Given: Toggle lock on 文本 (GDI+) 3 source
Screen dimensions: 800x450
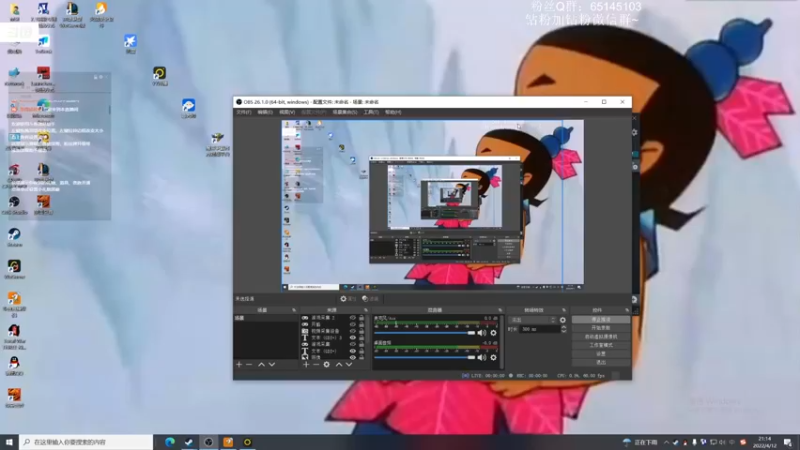Looking at the screenshot, I should [x=361, y=338].
